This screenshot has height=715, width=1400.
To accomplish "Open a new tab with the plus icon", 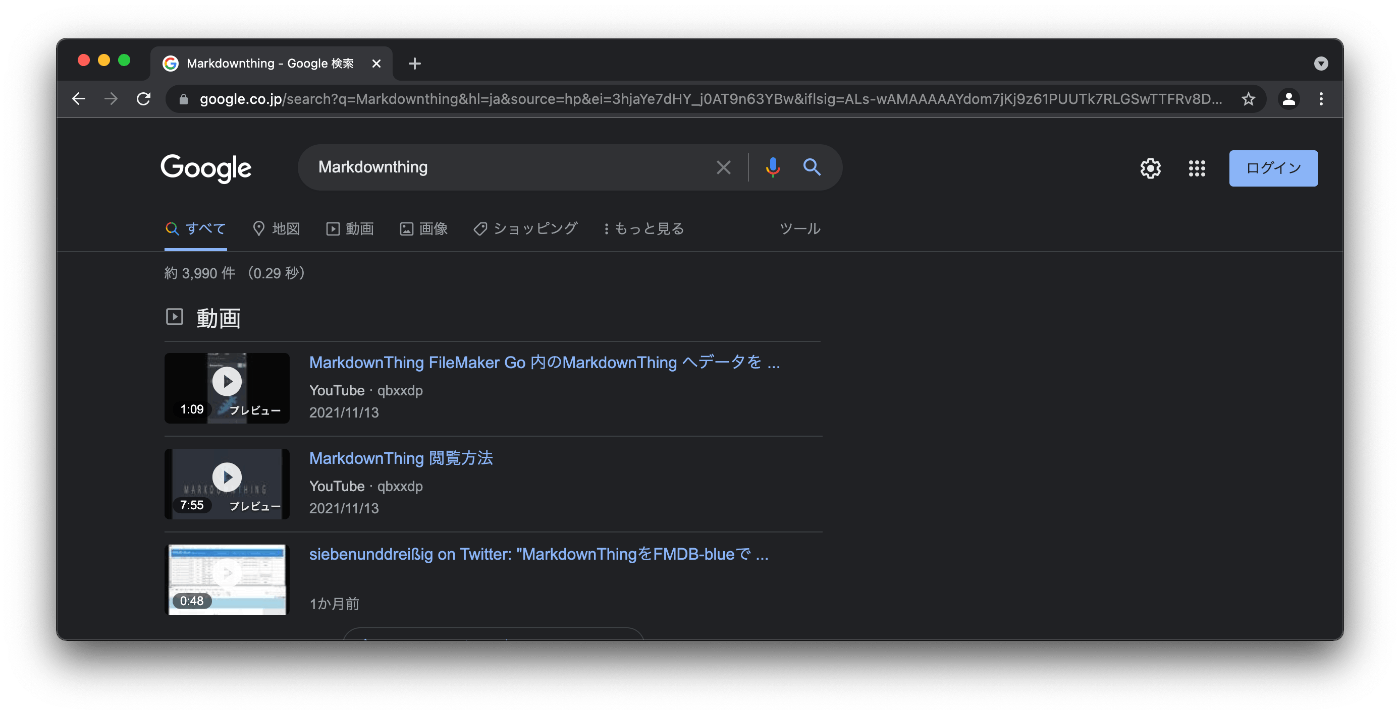I will (415, 63).
